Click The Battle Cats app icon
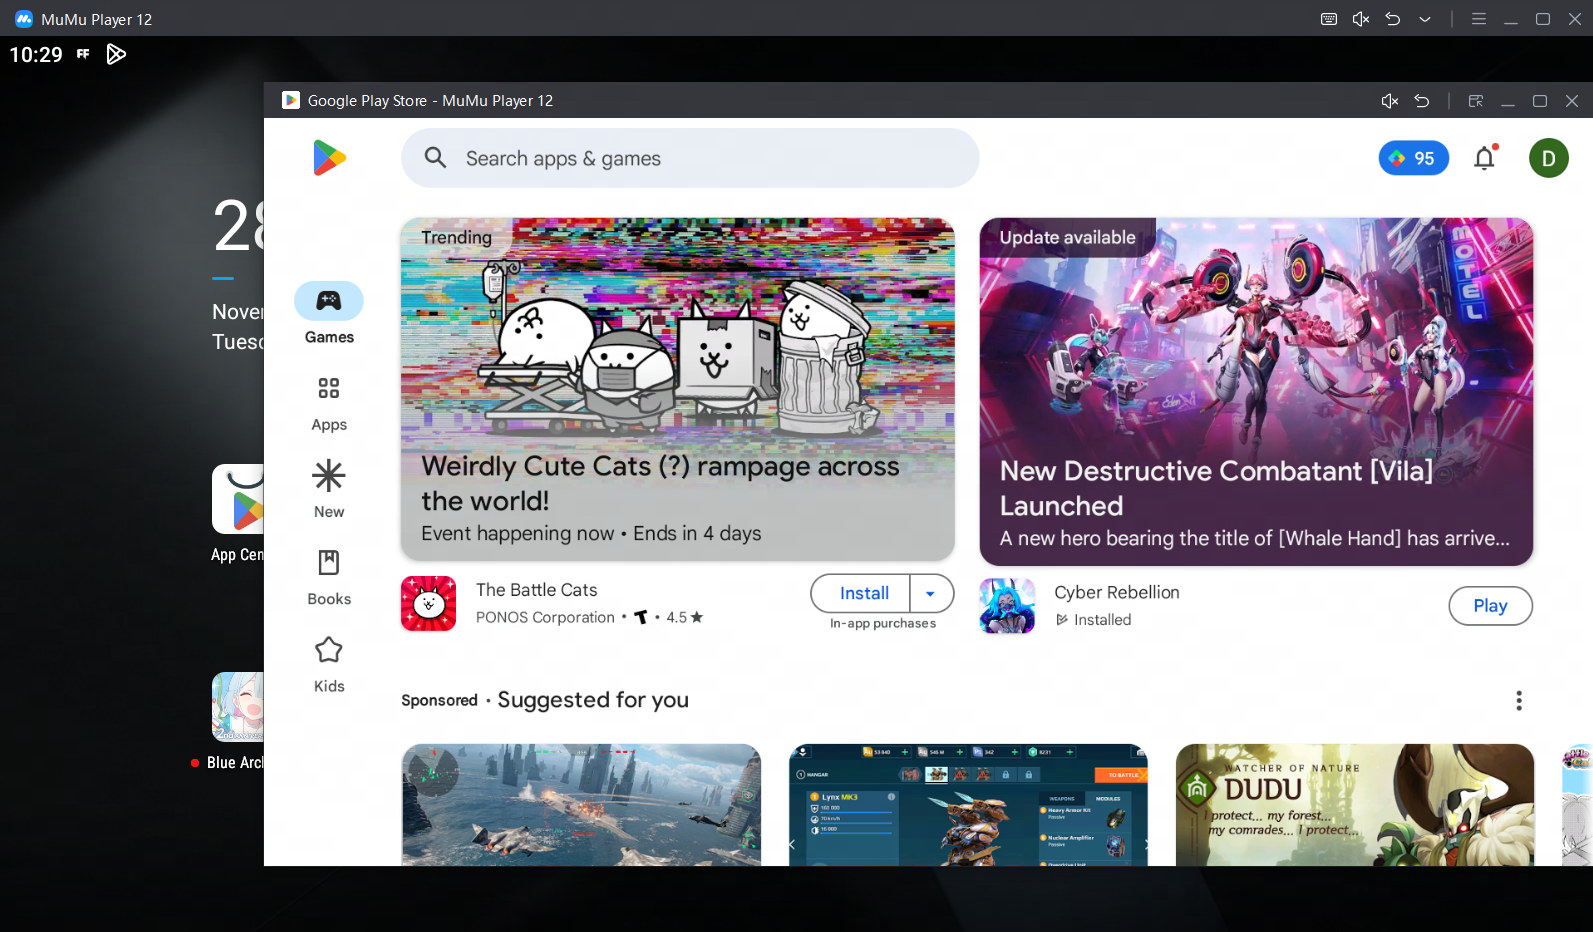The image size is (1593, 932). [x=428, y=603]
